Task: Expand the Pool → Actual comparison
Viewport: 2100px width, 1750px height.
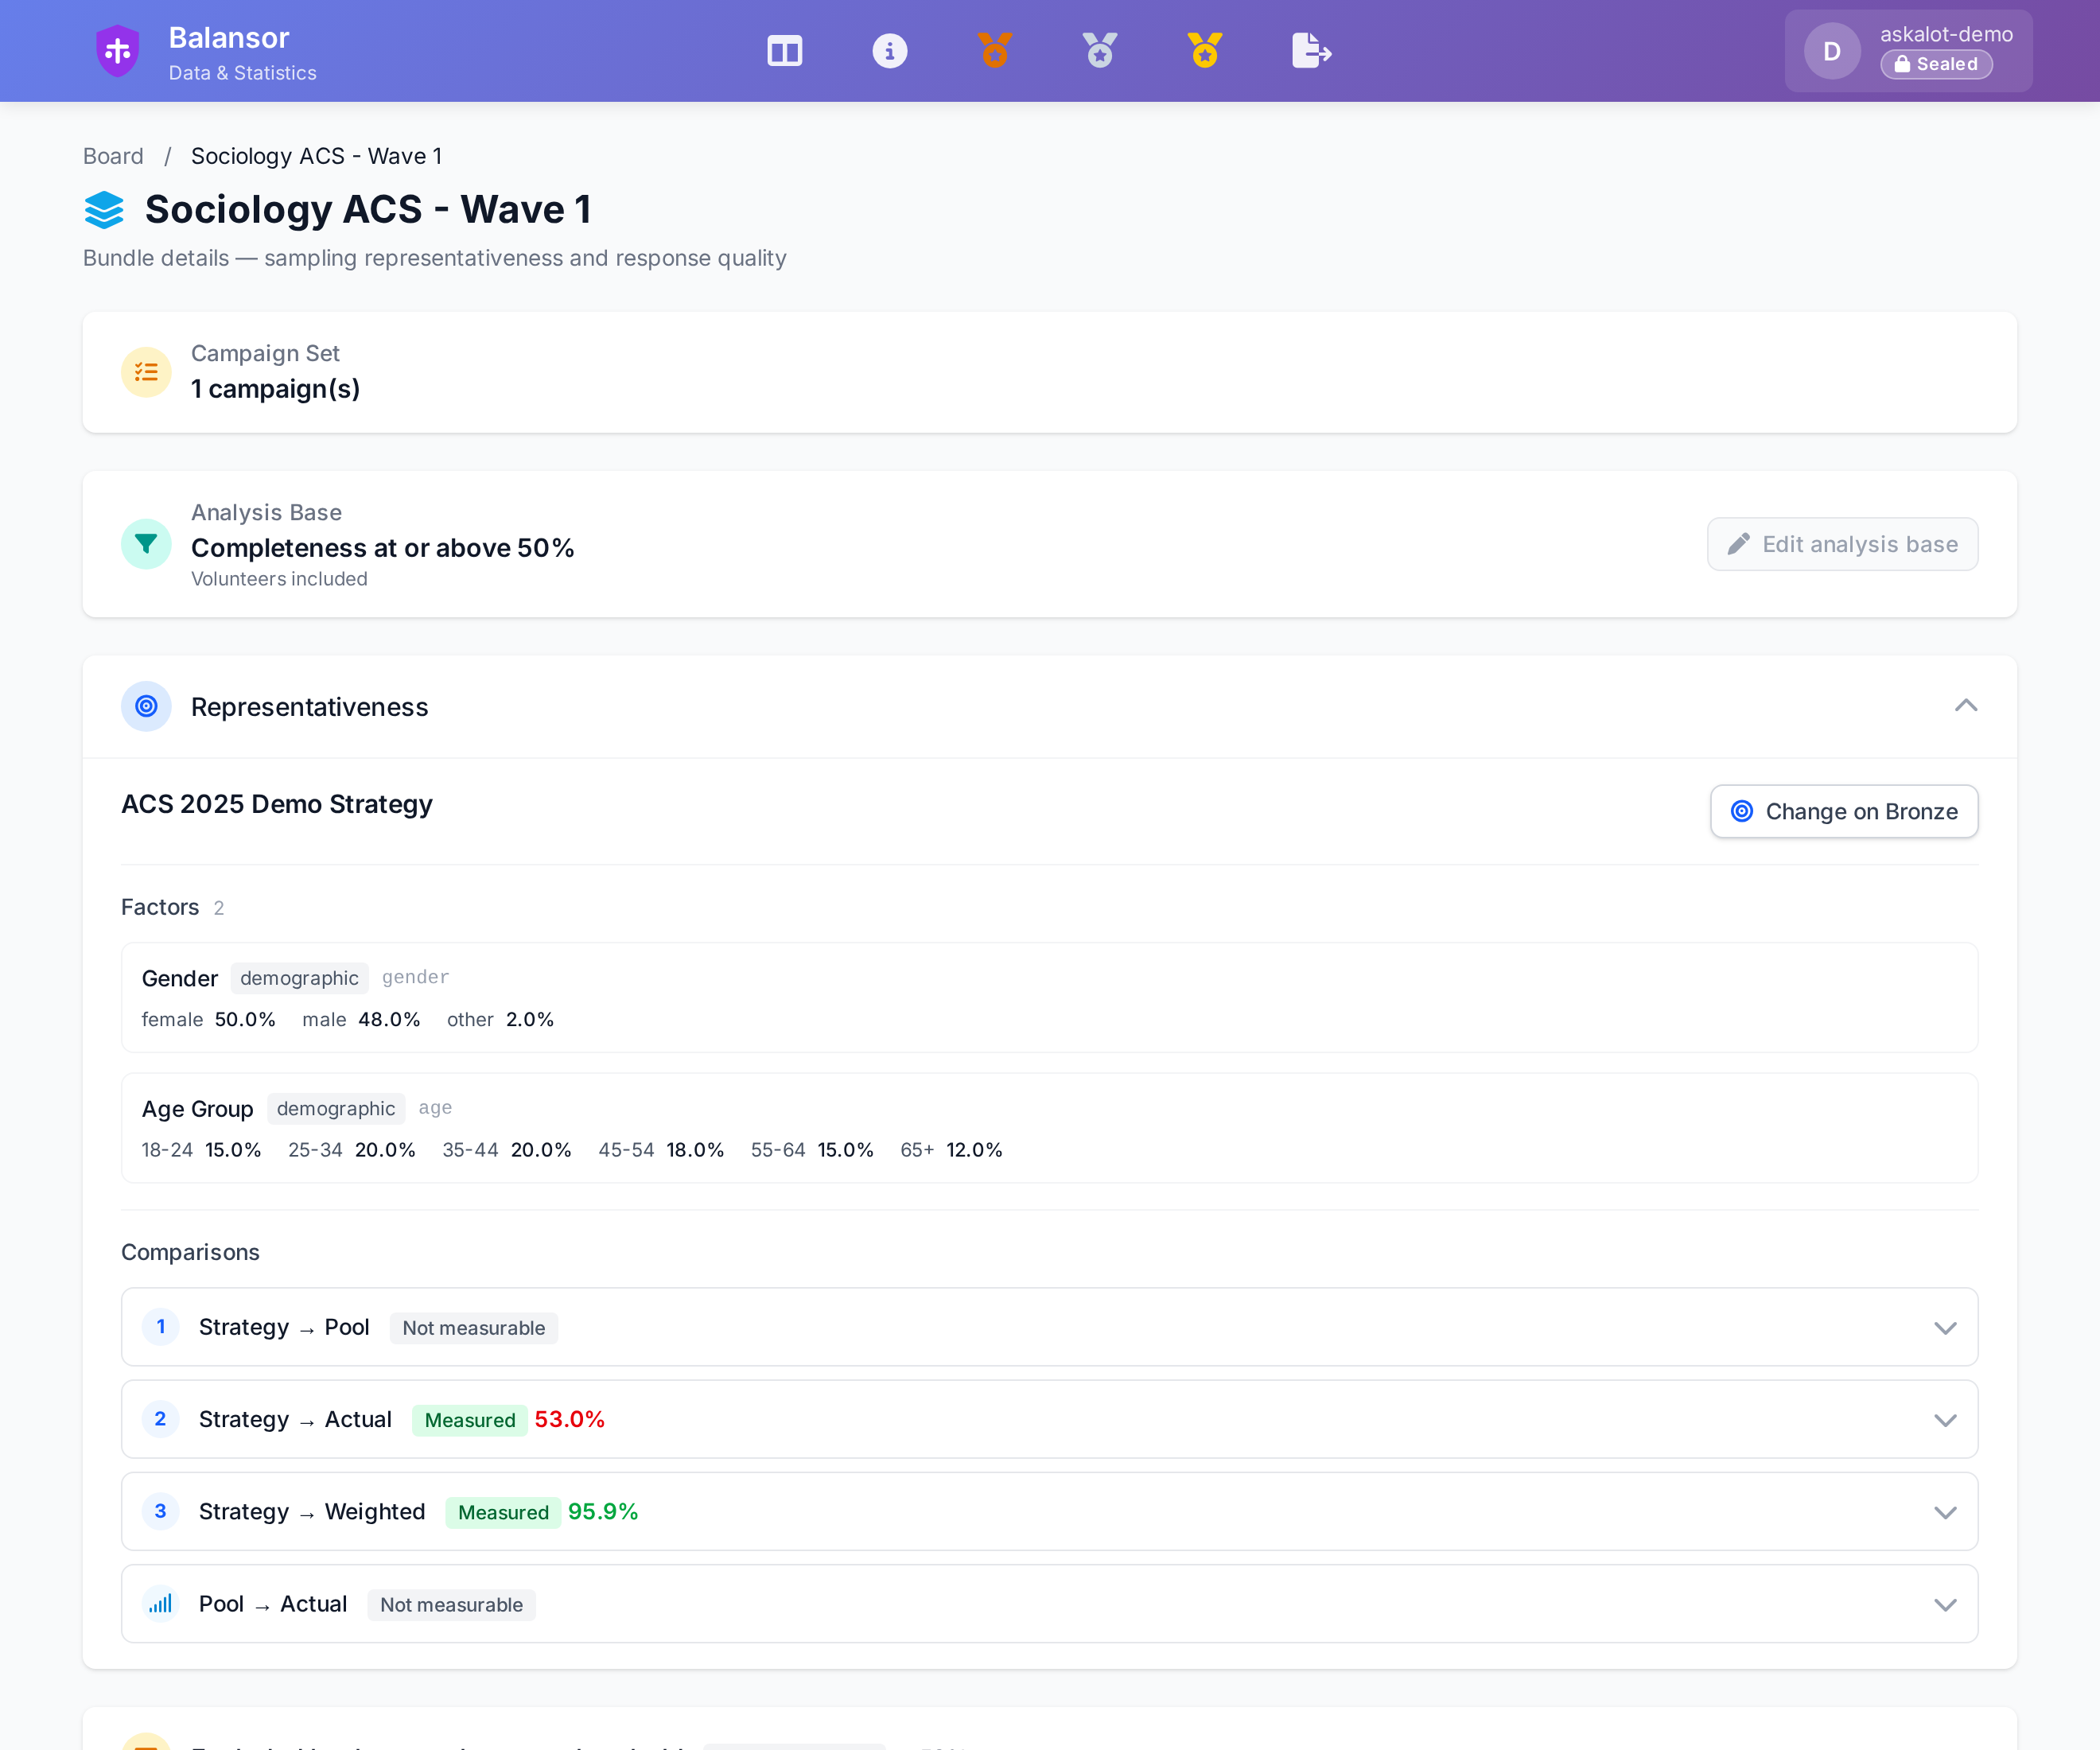Action: tap(1945, 1604)
